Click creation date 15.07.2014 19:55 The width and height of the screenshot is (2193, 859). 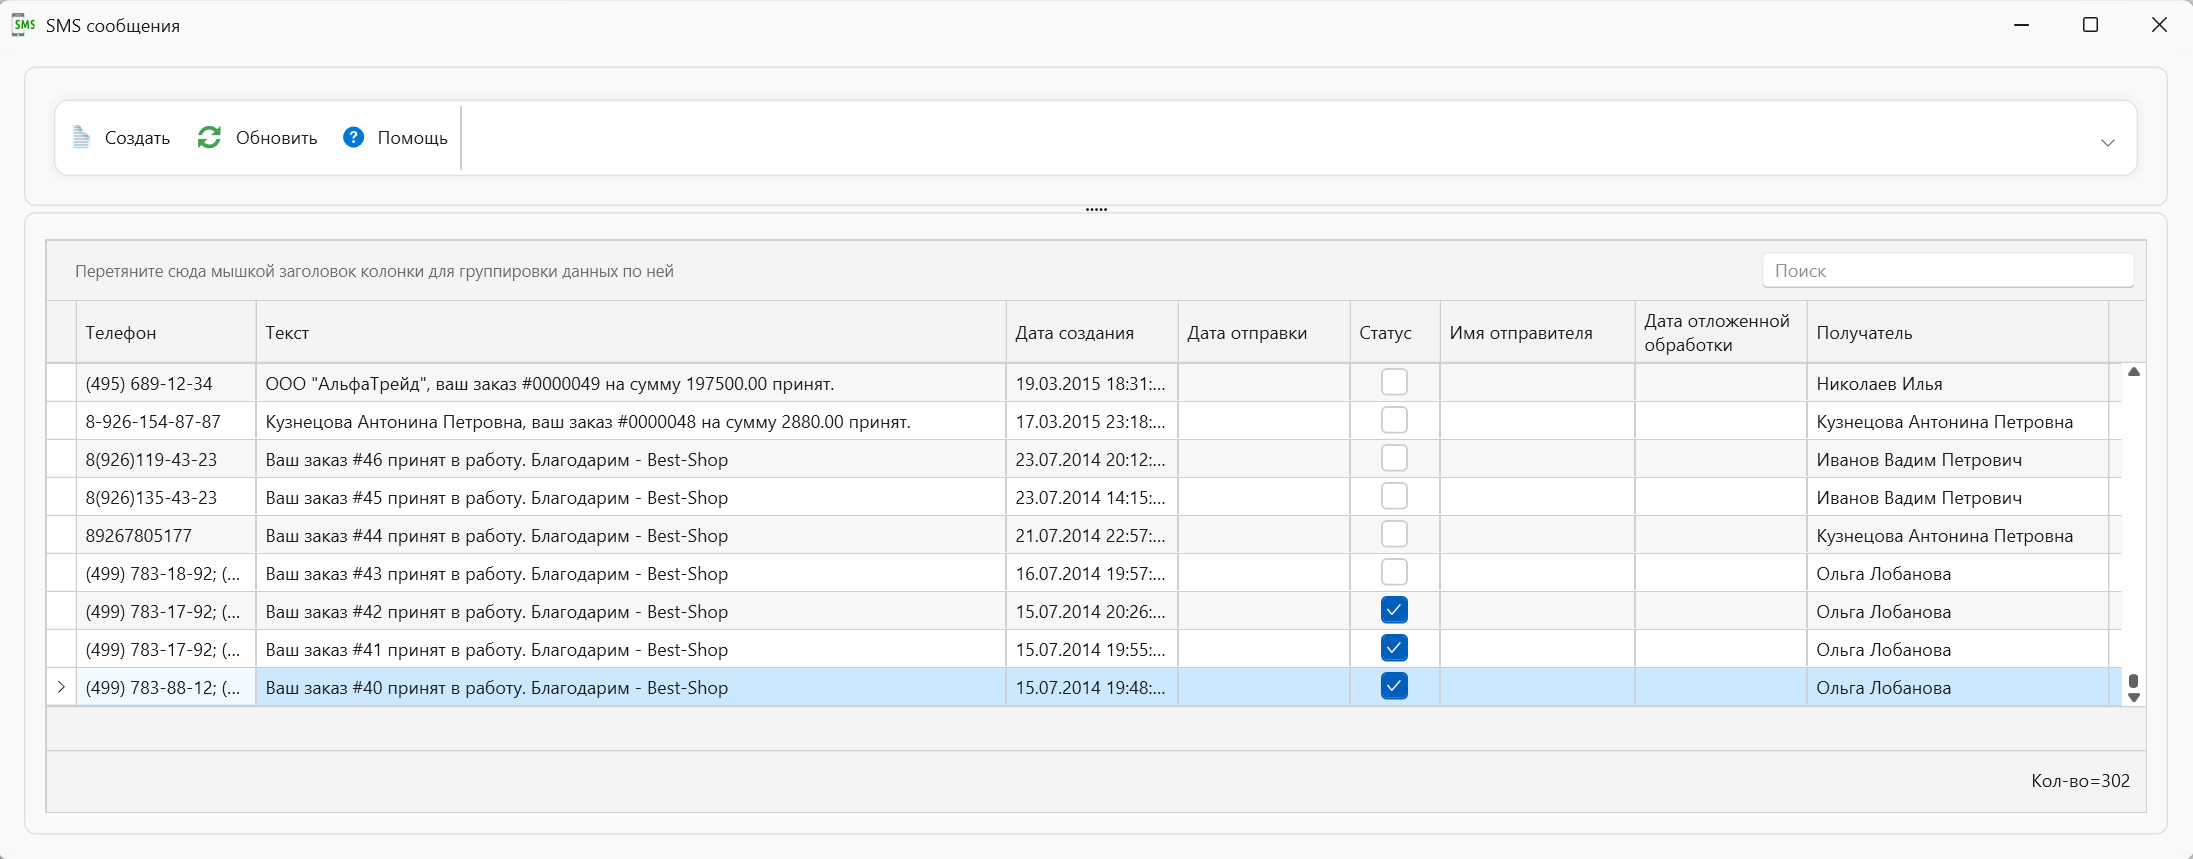1092,649
